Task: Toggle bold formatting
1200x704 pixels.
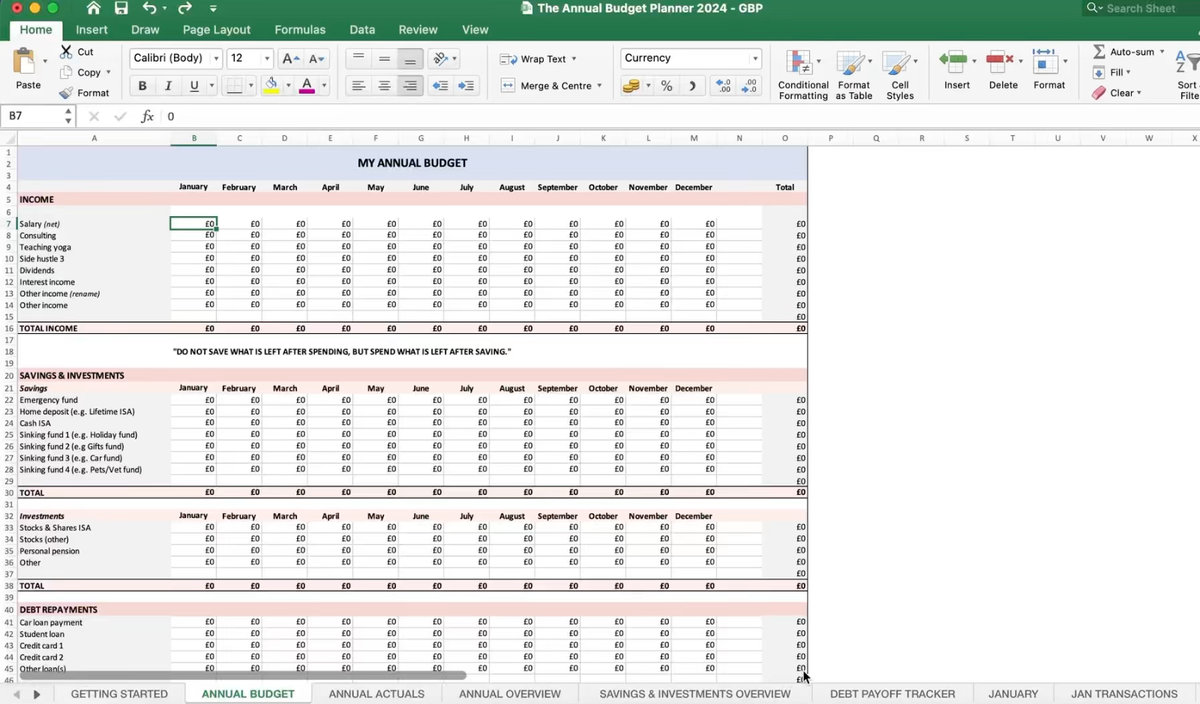Action: click(x=142, y=86)
